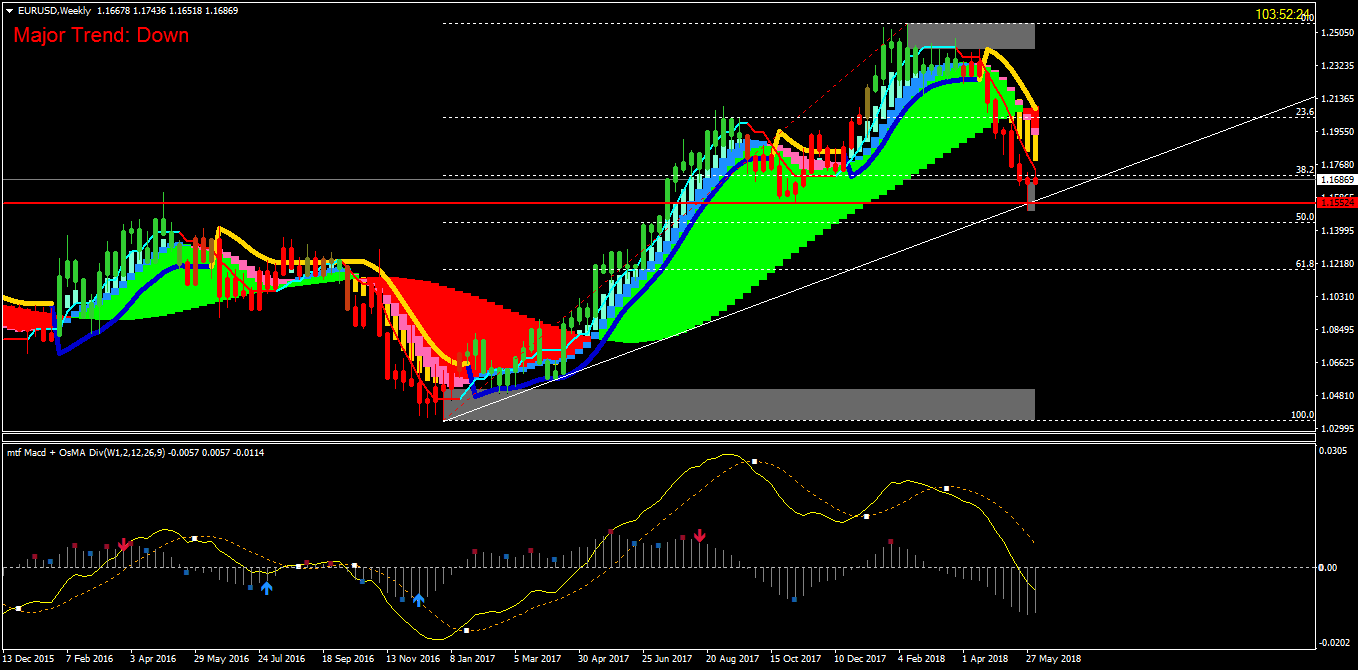
Task: Click the "EURUSD,Weekly" chart title text
Action: 53,10
